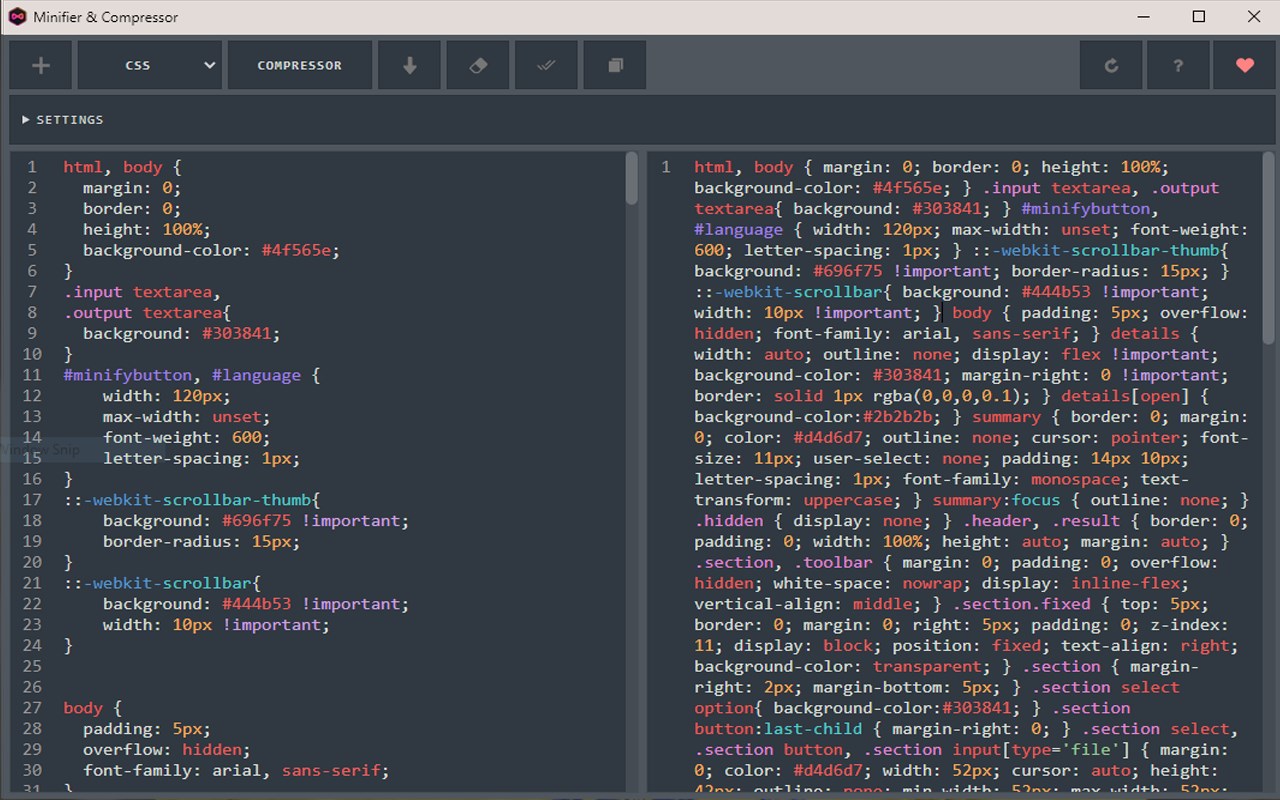Click line number 1 in the output panel

pos(666,167)
